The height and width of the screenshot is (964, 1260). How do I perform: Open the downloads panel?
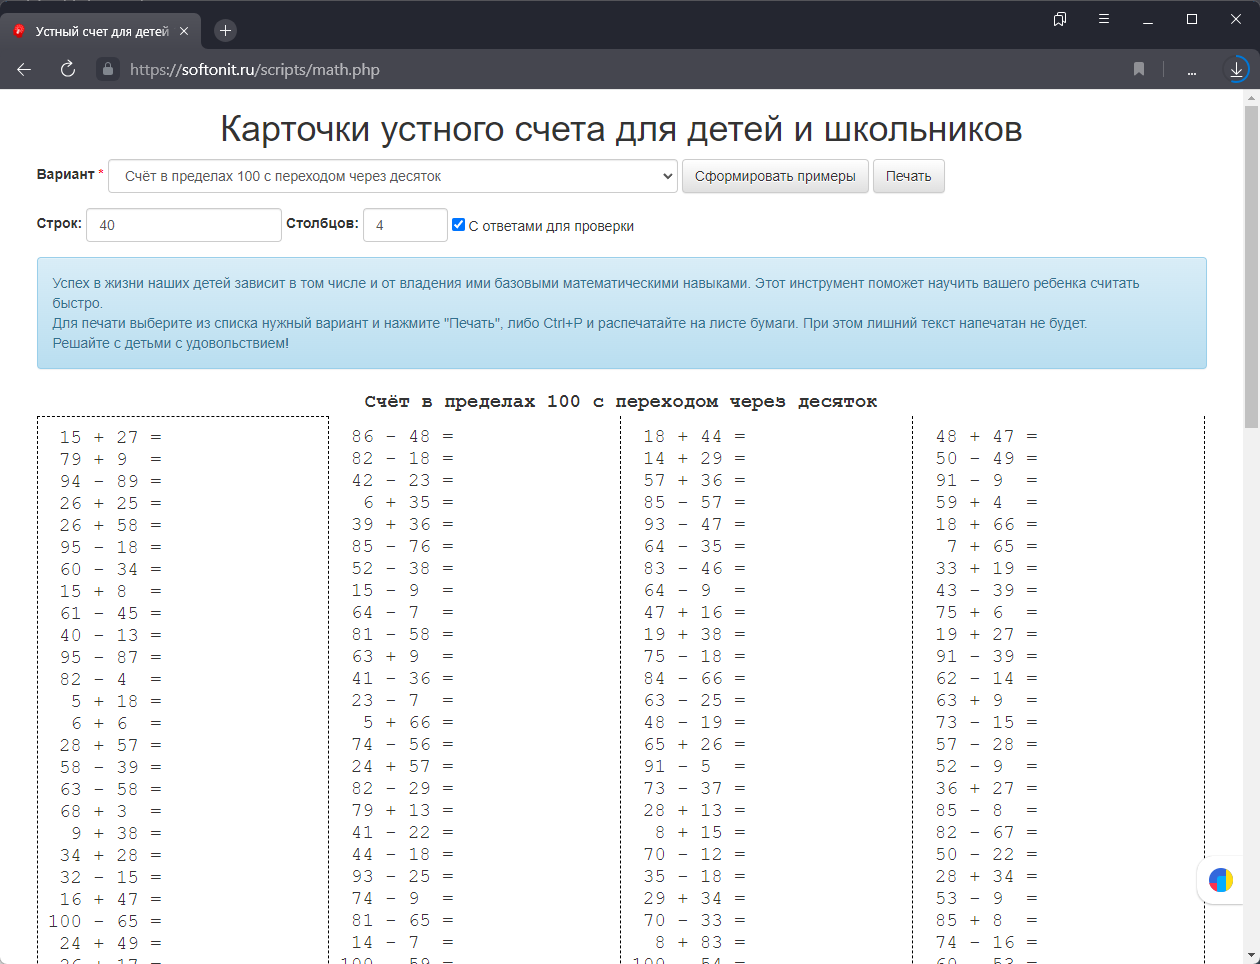[x=1237, y=69]
